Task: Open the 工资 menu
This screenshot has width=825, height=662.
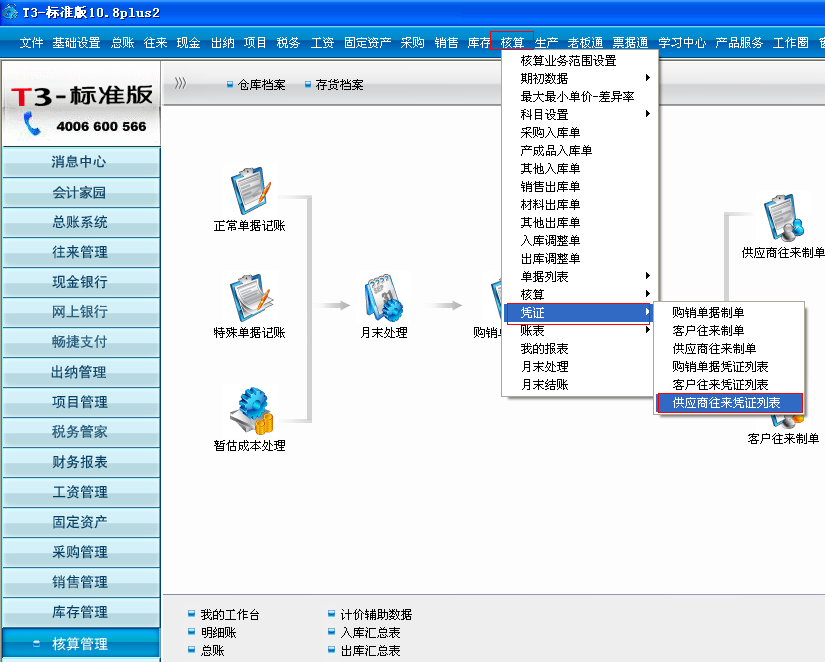Action: pyautogui.click(x=322, y=42)
